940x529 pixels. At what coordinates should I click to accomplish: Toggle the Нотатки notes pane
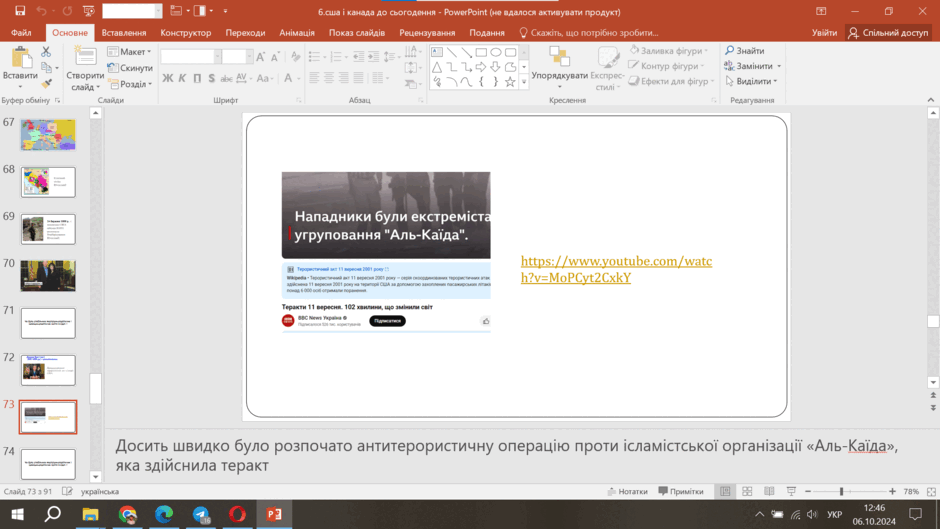coord(628,491)
